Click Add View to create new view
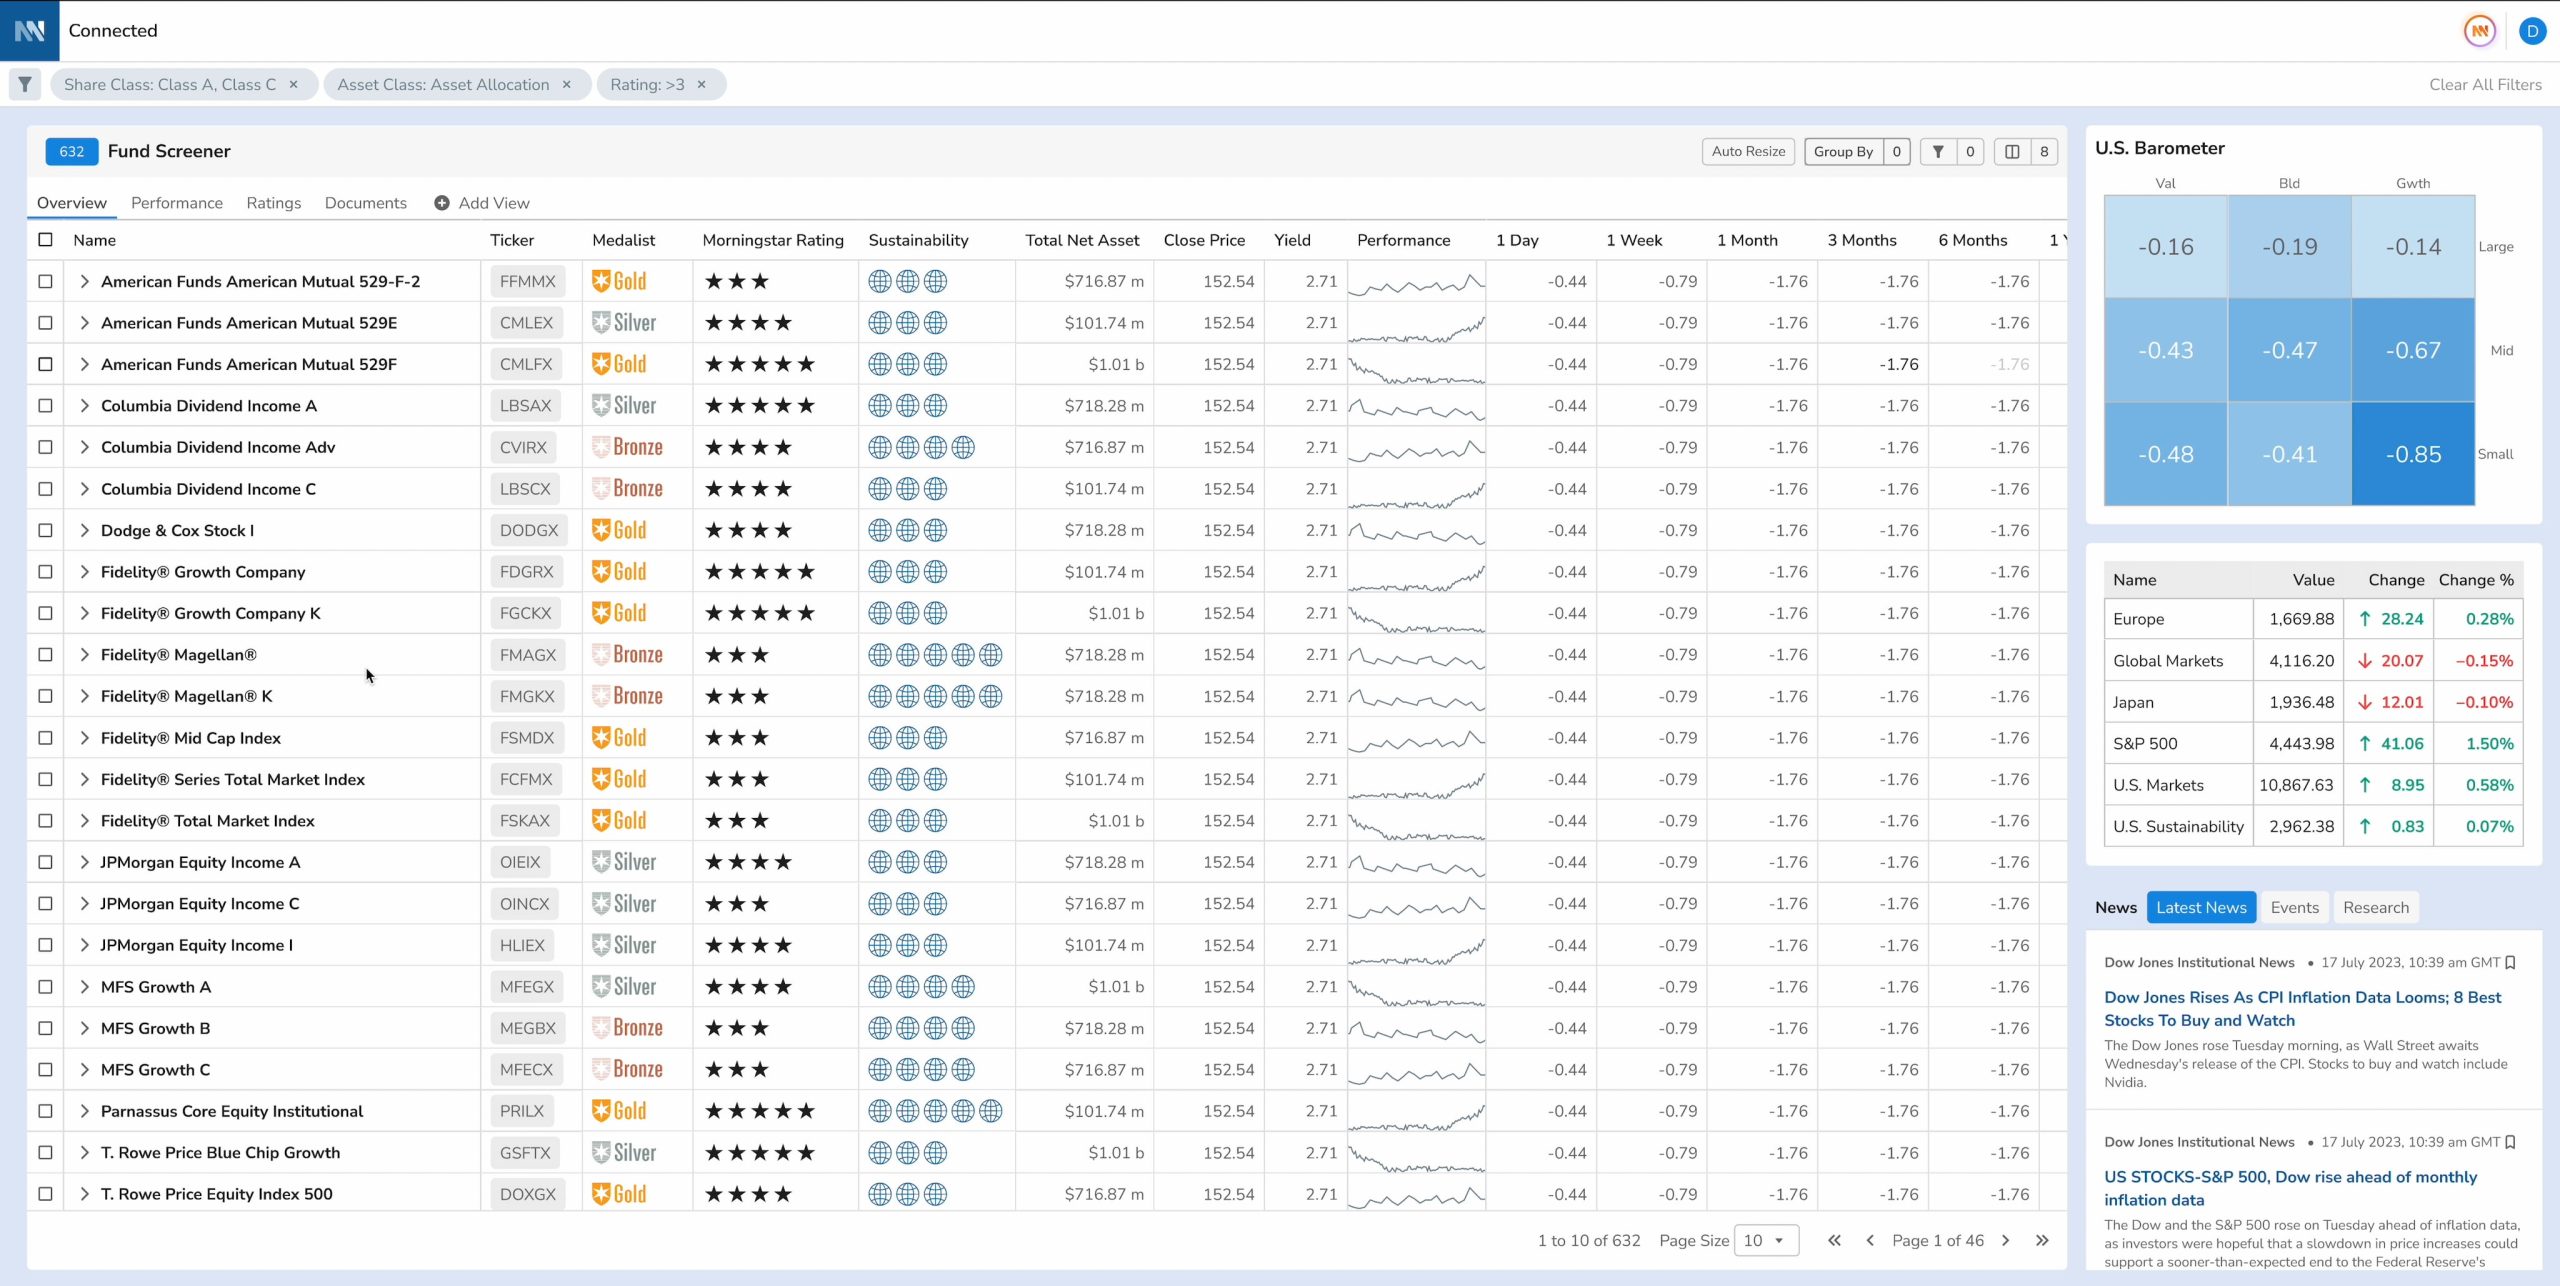This screenshot has width=2560, height=1286. point(481,202)
